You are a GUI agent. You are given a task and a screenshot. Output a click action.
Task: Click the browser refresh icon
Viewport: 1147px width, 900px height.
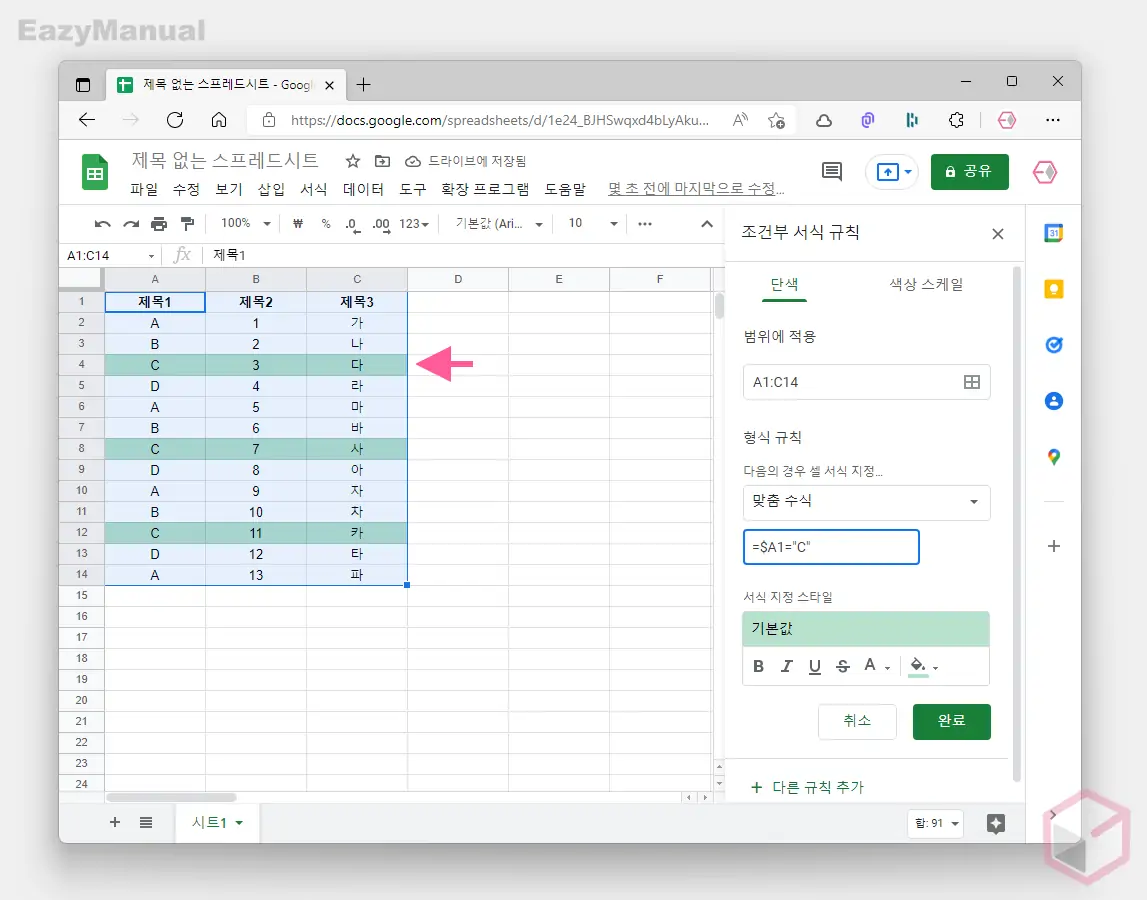(x=175, y=120)
